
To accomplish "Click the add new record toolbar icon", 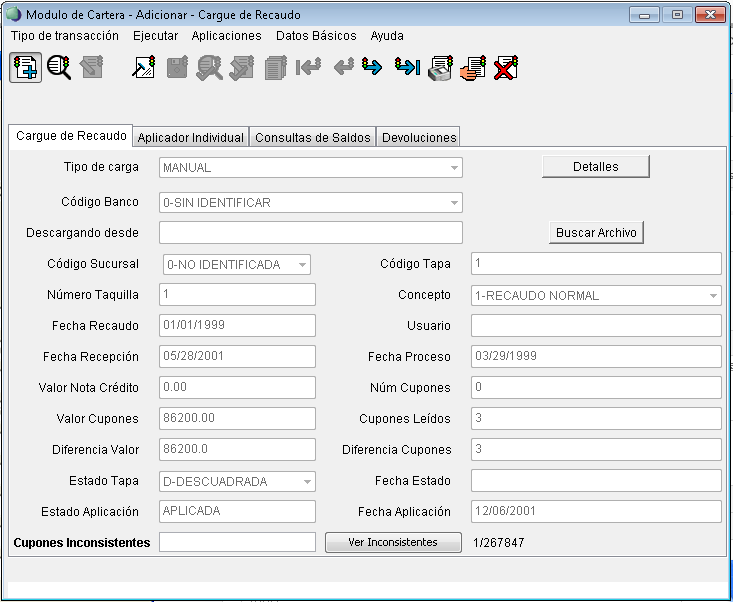I will 25,68.
